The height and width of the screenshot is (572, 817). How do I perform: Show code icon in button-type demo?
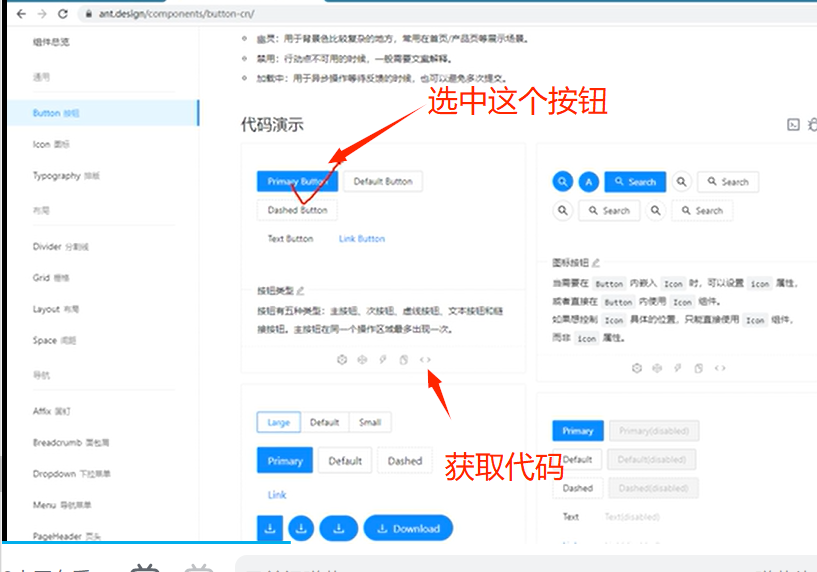[425, 359]
